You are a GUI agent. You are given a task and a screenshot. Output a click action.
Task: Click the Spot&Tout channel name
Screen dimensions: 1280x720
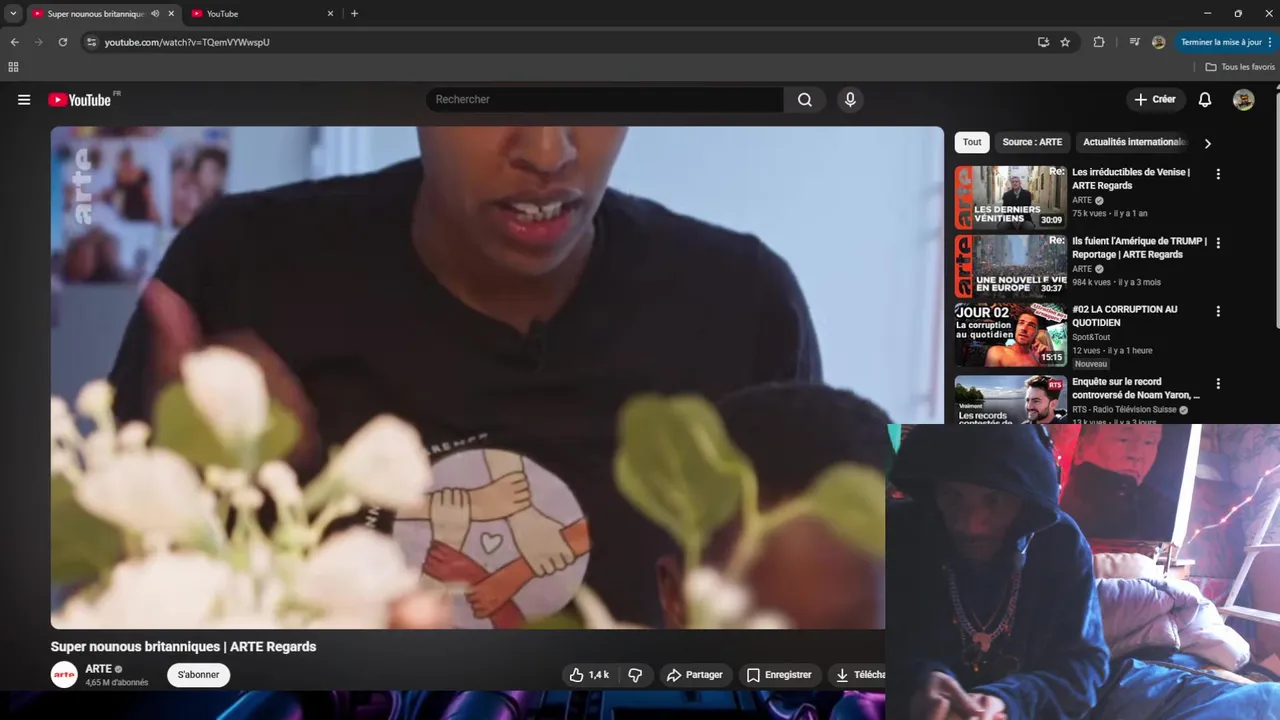coord(1091,337)
